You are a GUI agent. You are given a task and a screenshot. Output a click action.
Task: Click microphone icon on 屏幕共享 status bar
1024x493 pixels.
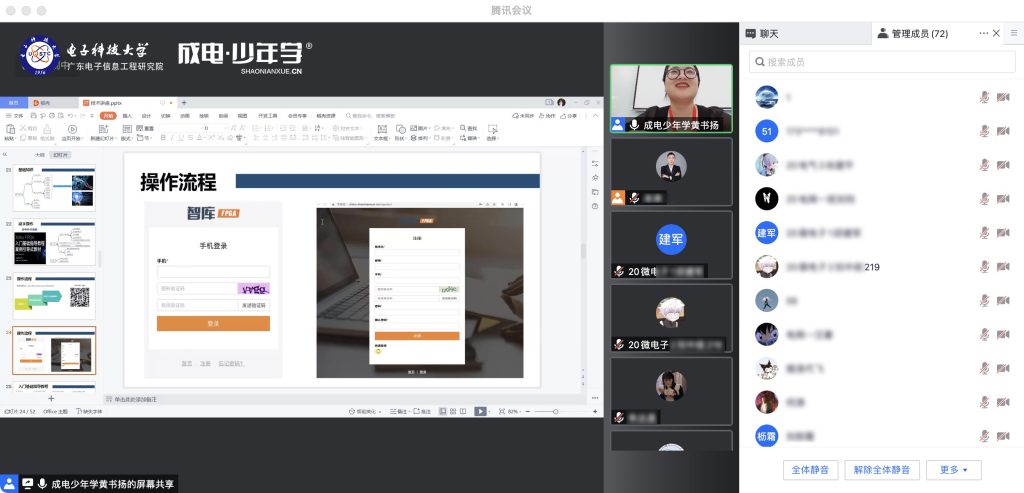(x=43, y=483)
